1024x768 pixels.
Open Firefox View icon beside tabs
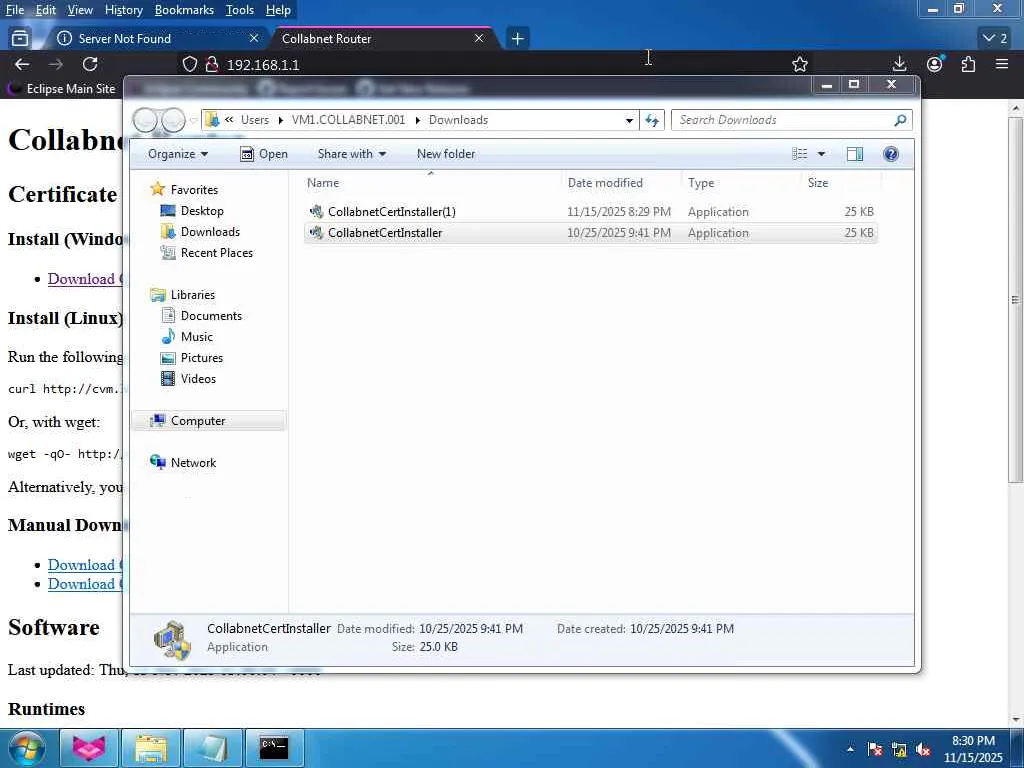click(x=20, y=39)
